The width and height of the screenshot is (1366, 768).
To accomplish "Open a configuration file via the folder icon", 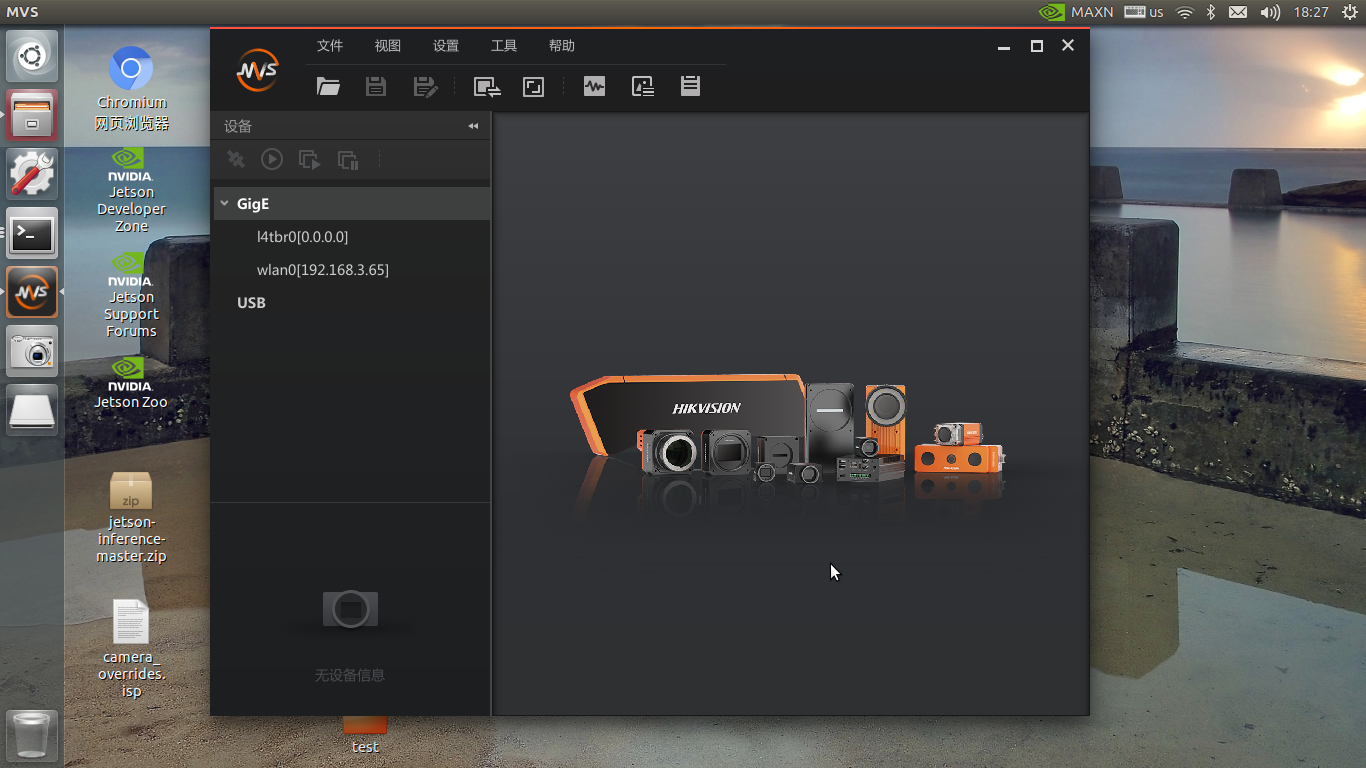I will 329,86.
